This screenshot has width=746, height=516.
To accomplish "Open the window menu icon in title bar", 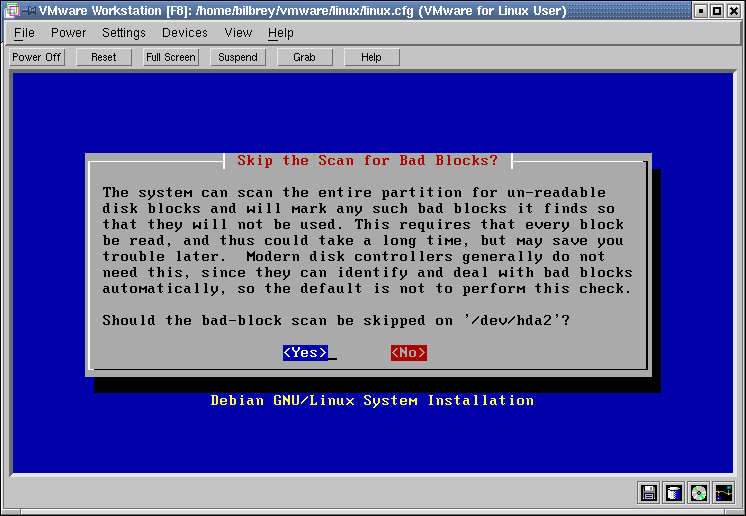I will [12, 11].
